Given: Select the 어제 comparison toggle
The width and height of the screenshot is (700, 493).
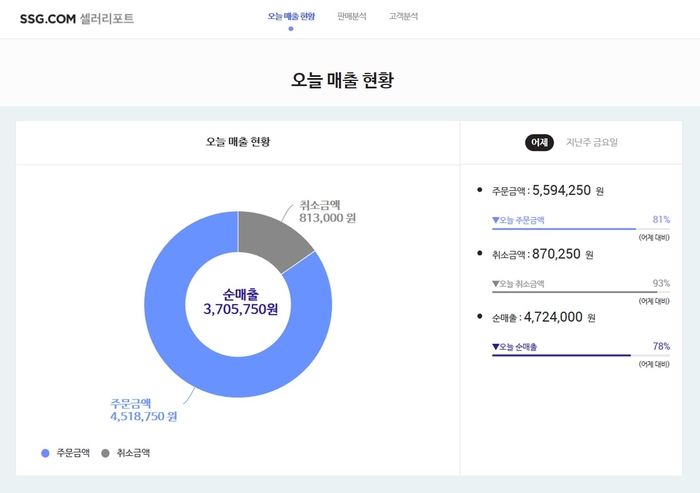Looking at the screenshot, I should (x=539, y=142).
